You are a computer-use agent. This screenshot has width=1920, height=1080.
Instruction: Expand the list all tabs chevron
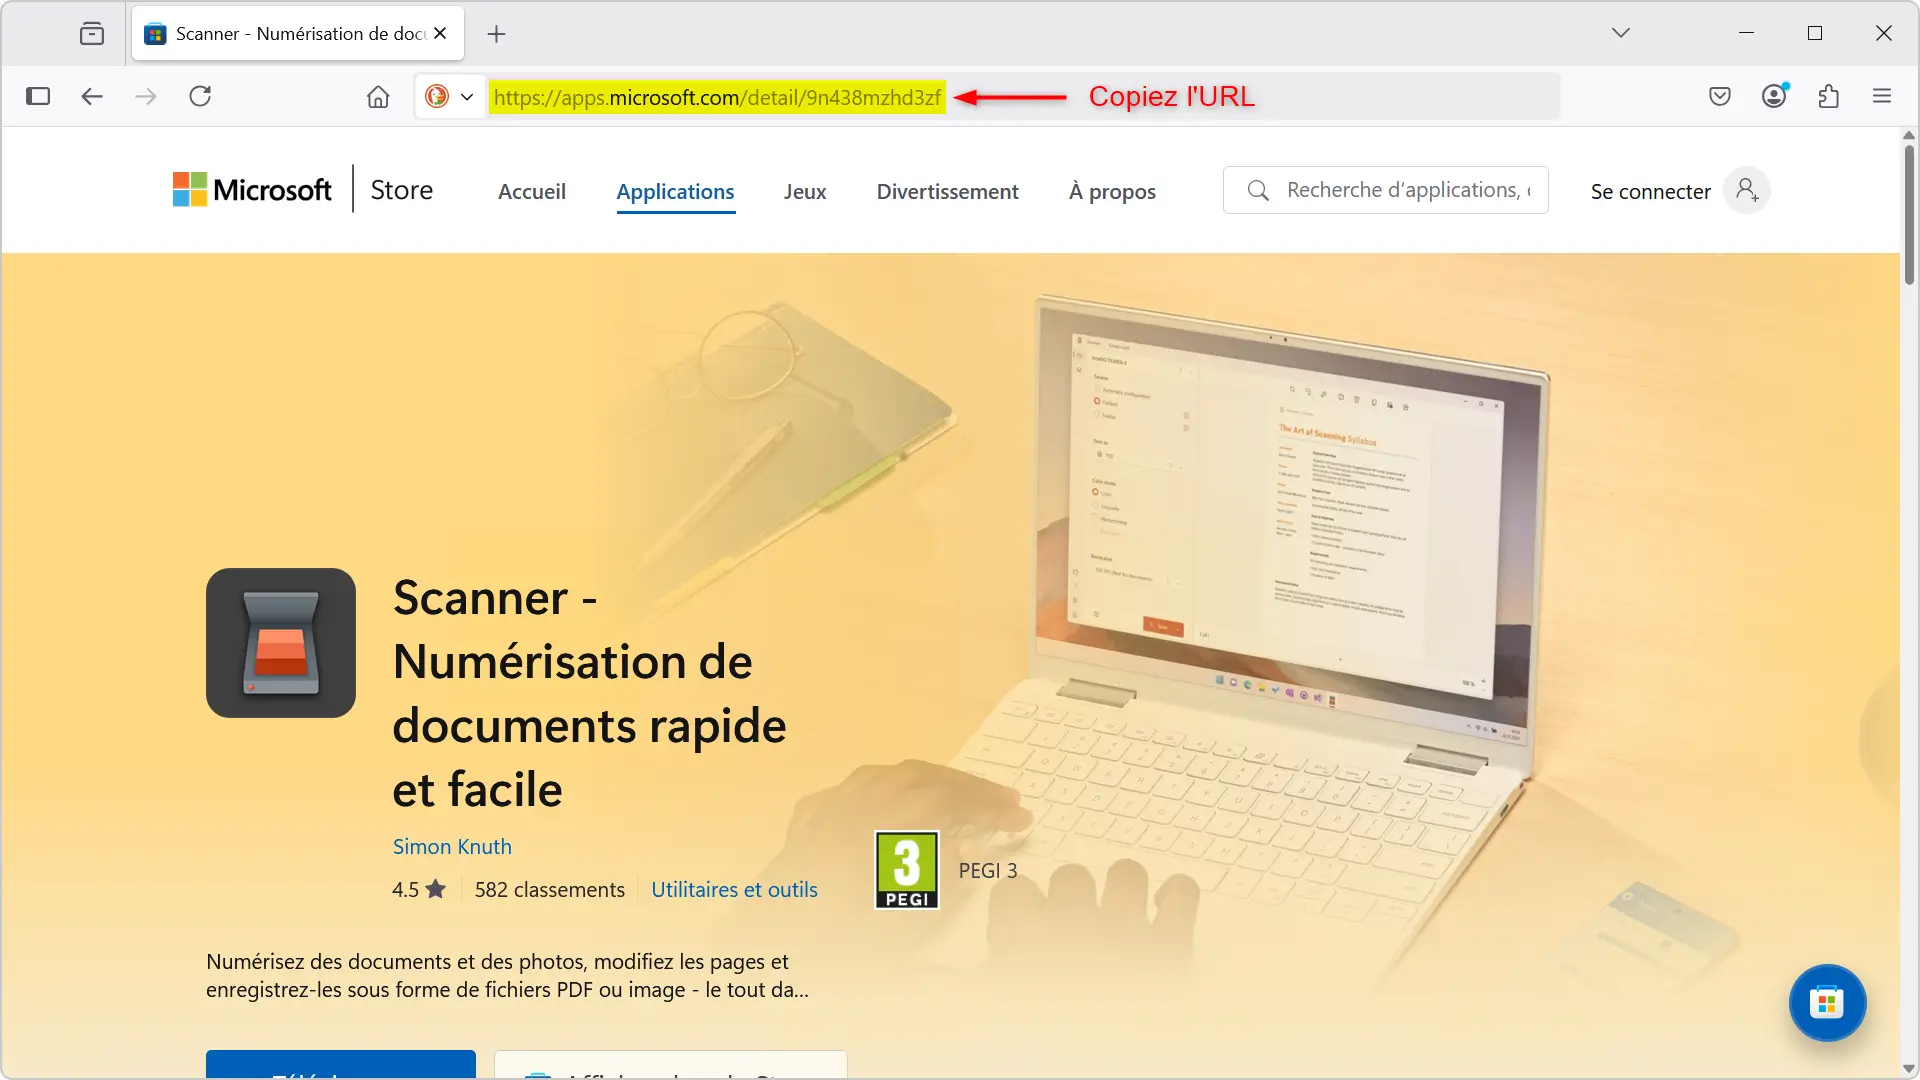click(x=1621, y=33)
